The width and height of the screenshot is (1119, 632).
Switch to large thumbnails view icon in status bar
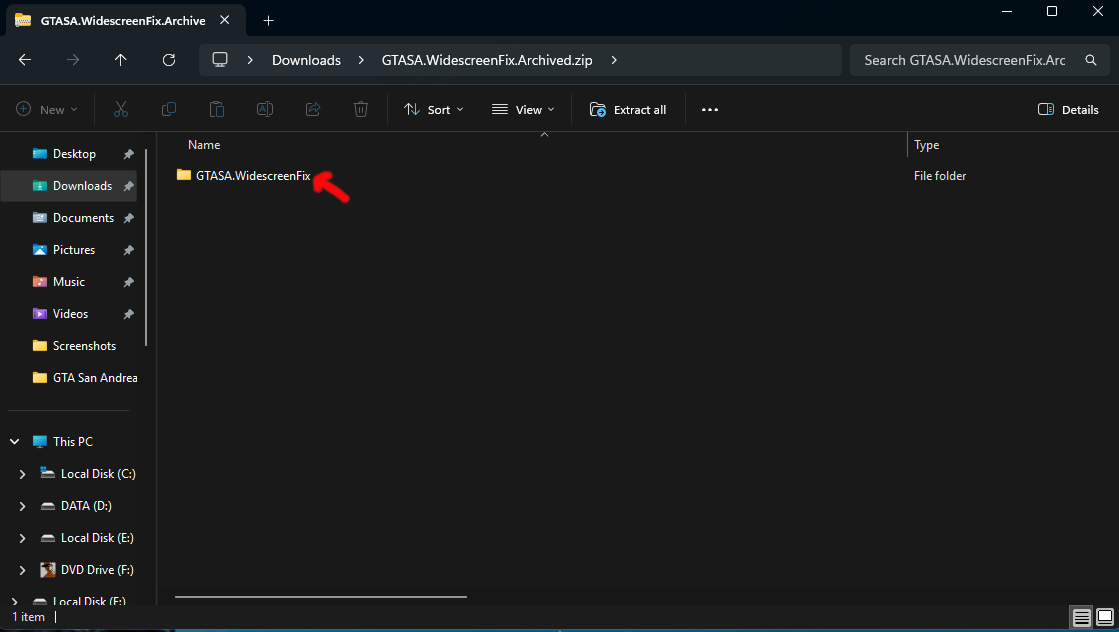click(1105, 617)
